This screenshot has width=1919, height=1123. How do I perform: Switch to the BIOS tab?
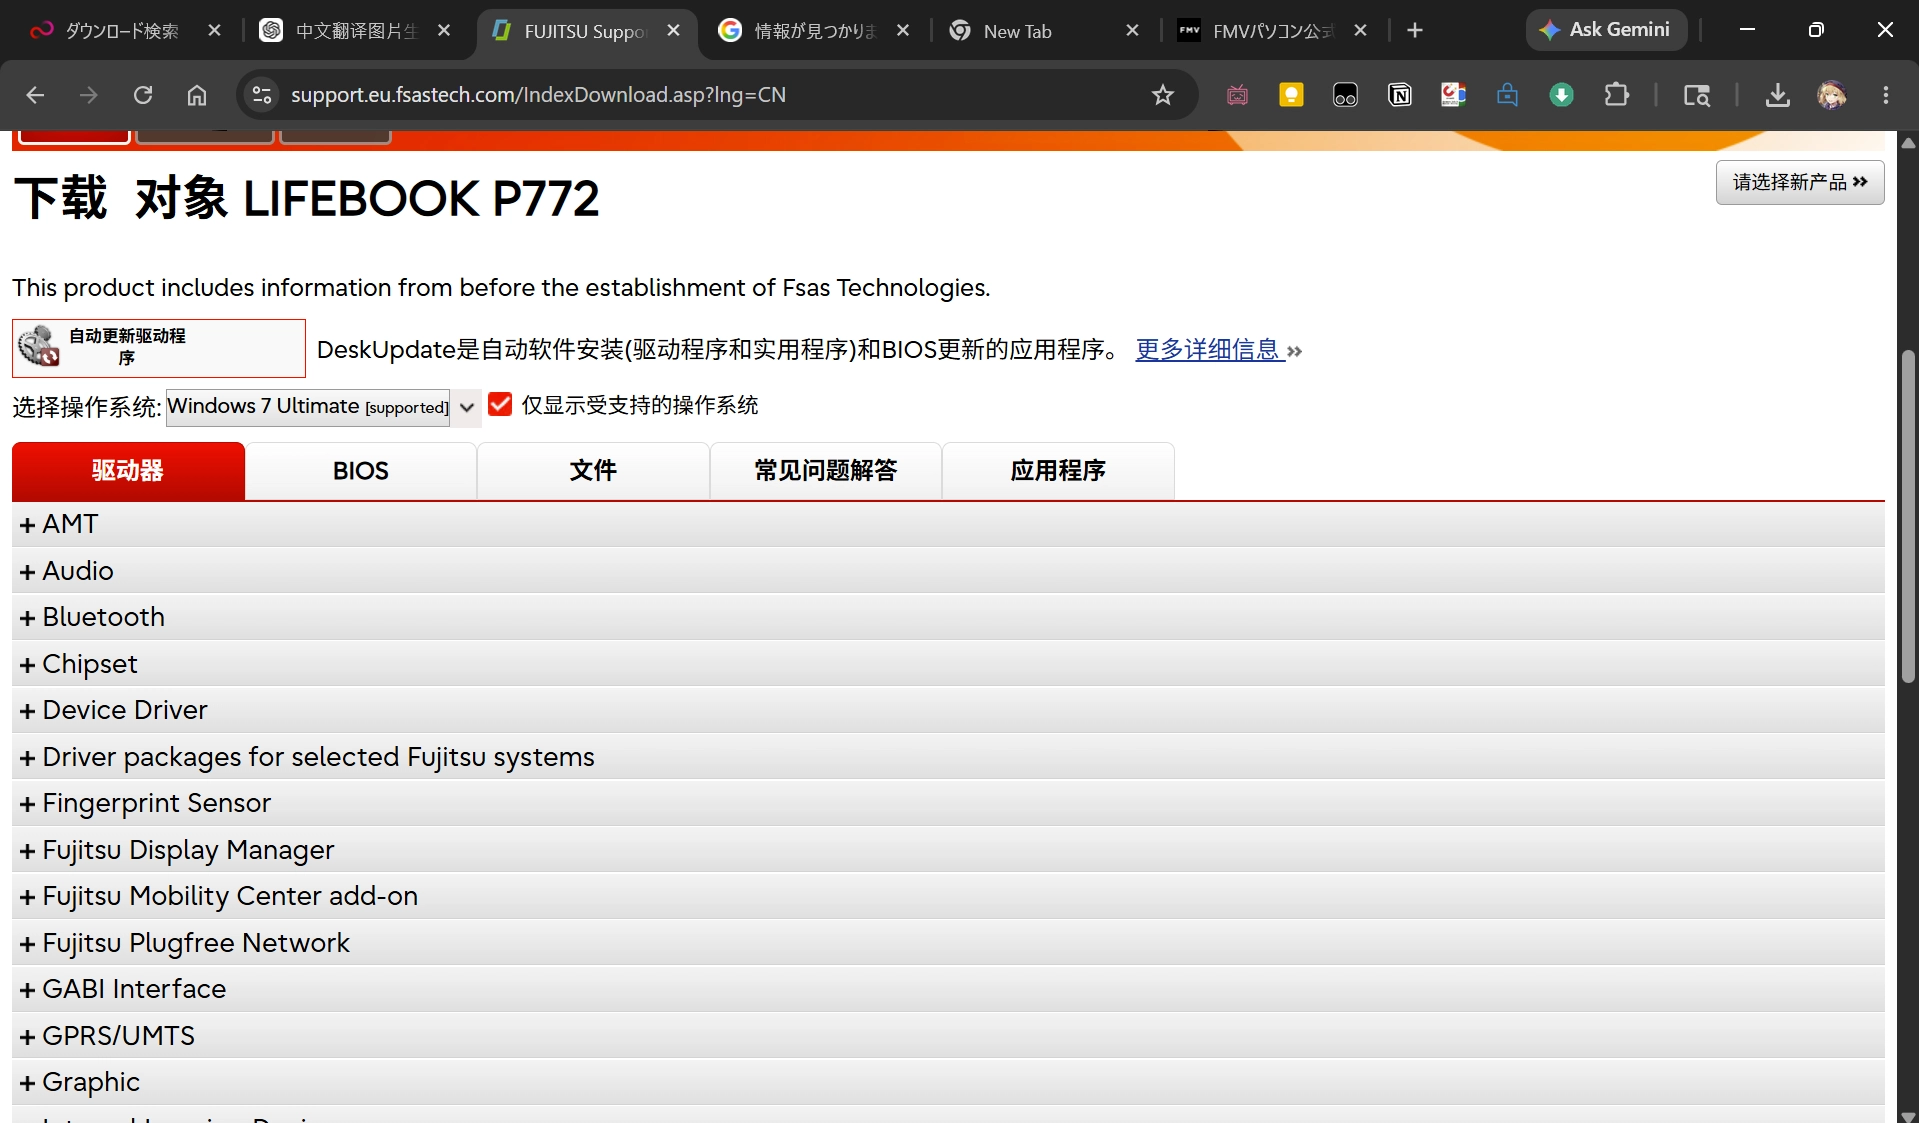[361, 471]
